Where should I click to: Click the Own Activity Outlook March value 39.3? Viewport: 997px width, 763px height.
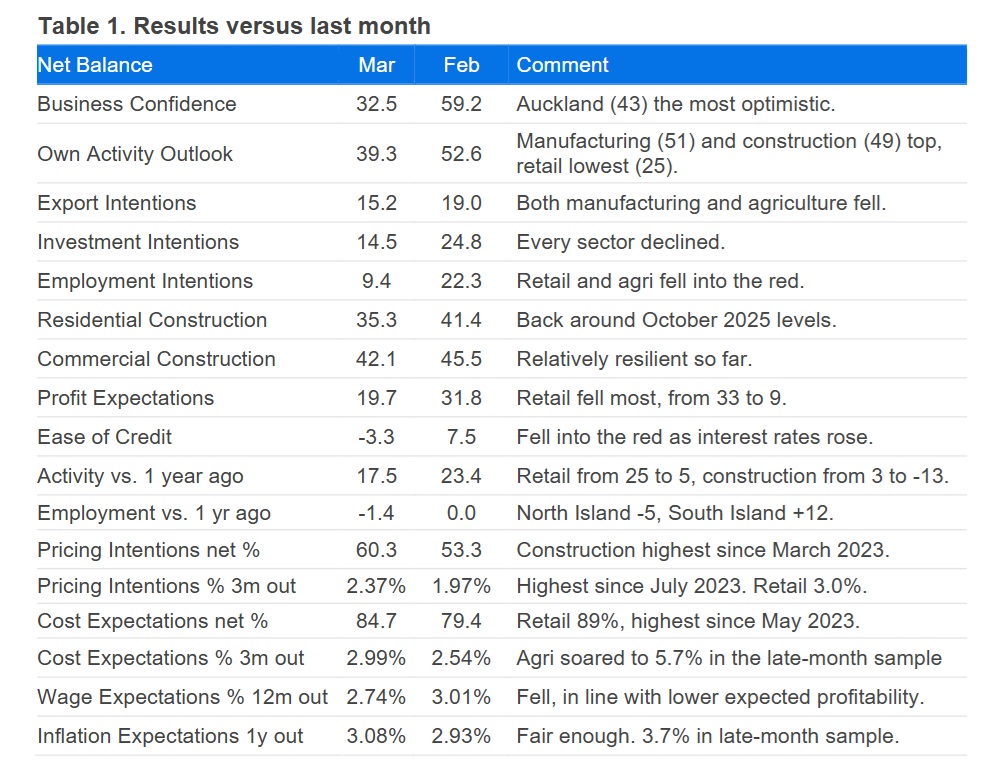pos(377,153)
